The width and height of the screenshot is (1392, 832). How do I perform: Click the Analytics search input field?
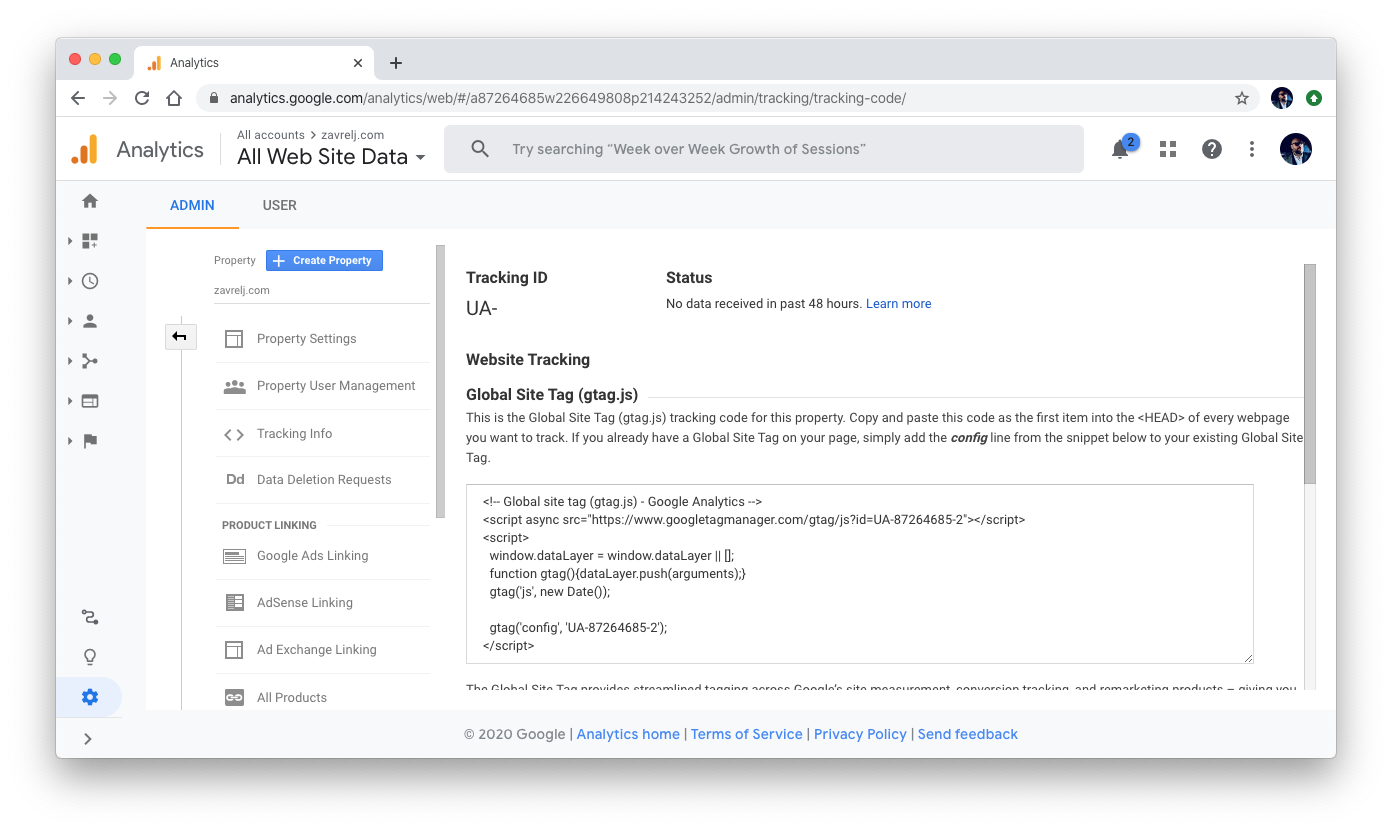pyautogui.click(x=764, y=149)
